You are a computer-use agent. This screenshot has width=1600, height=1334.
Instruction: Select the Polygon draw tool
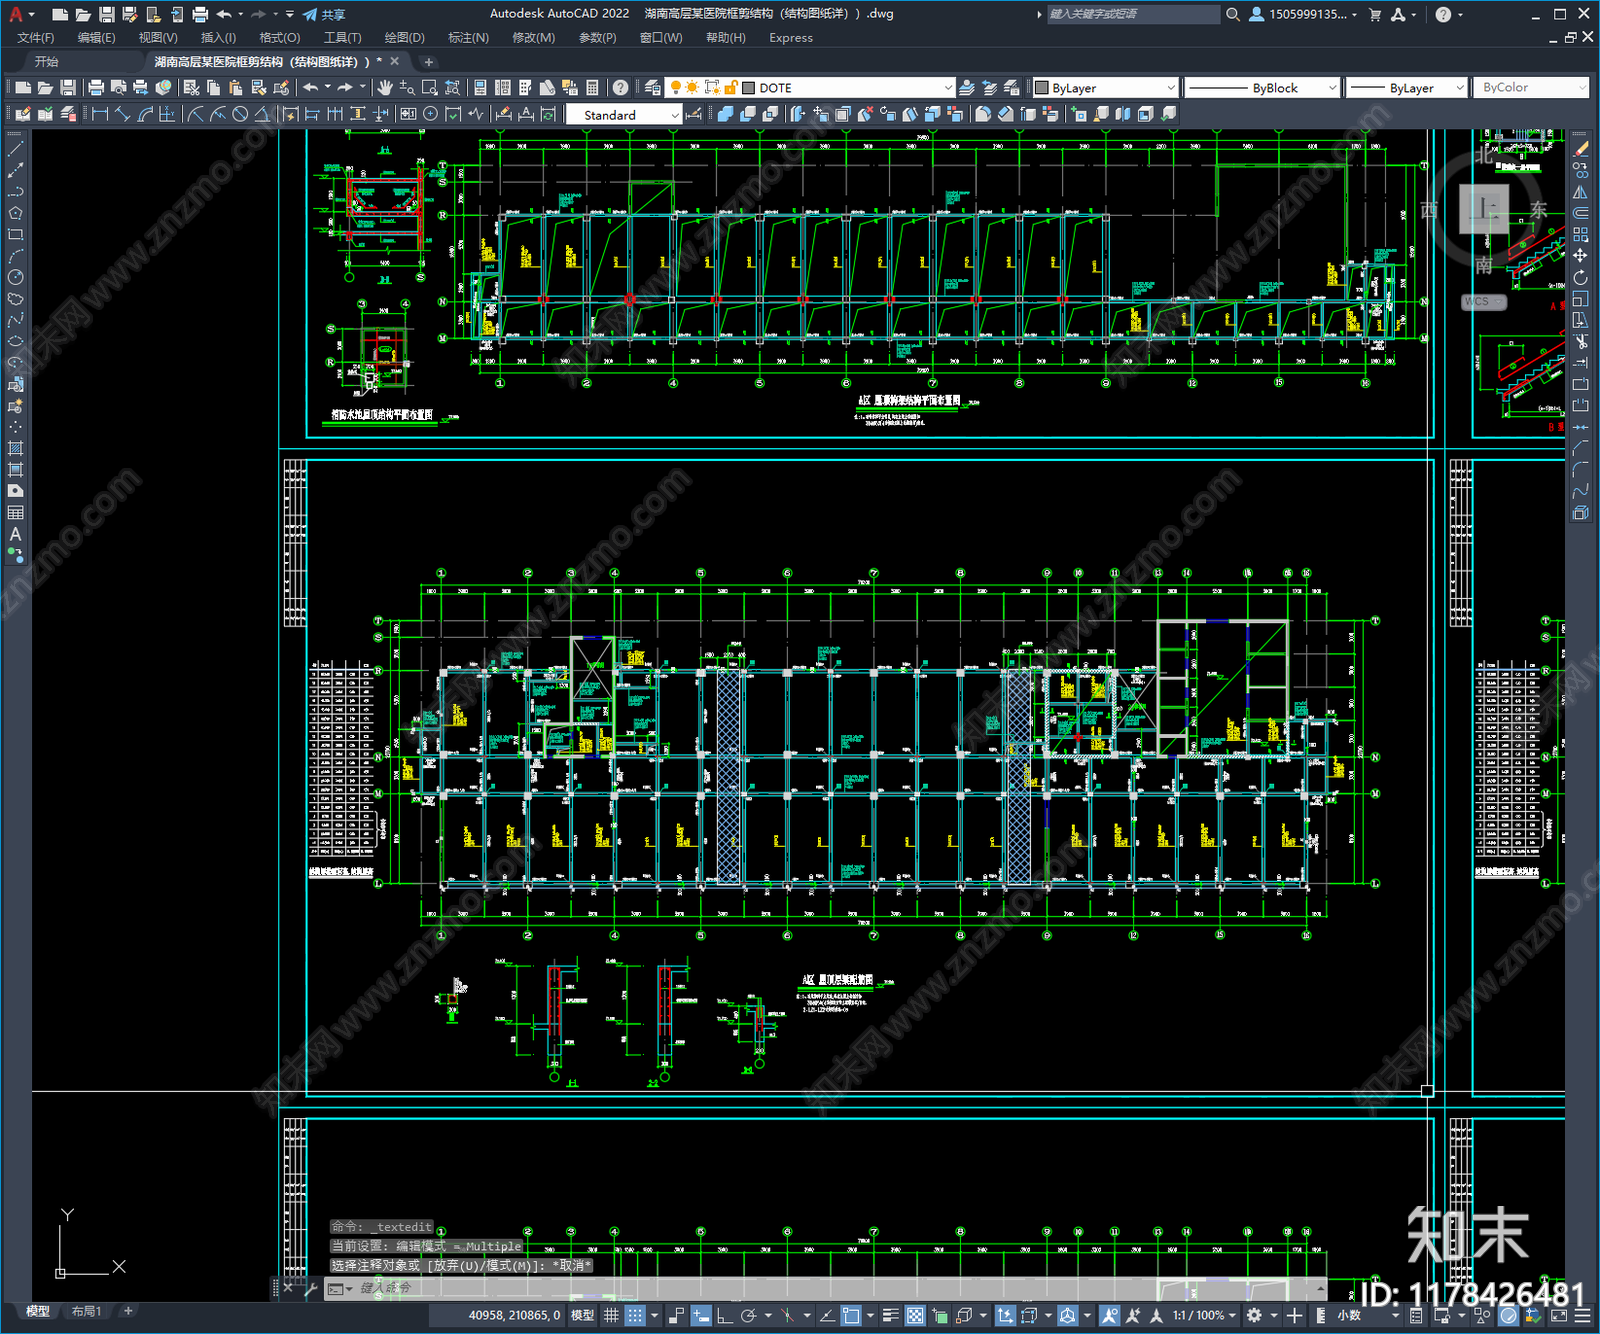click(x=15, y=213)
